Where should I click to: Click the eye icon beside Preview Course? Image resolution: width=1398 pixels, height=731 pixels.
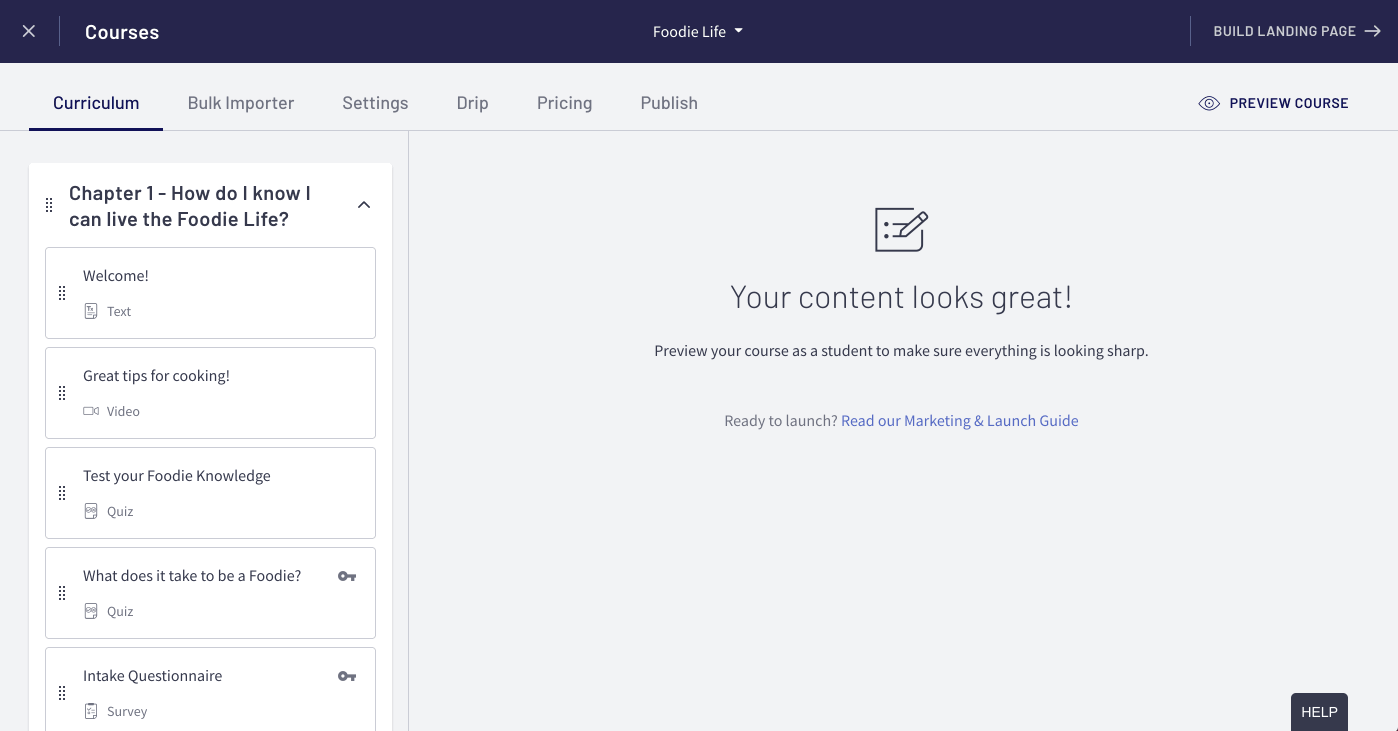point(1209,103)
